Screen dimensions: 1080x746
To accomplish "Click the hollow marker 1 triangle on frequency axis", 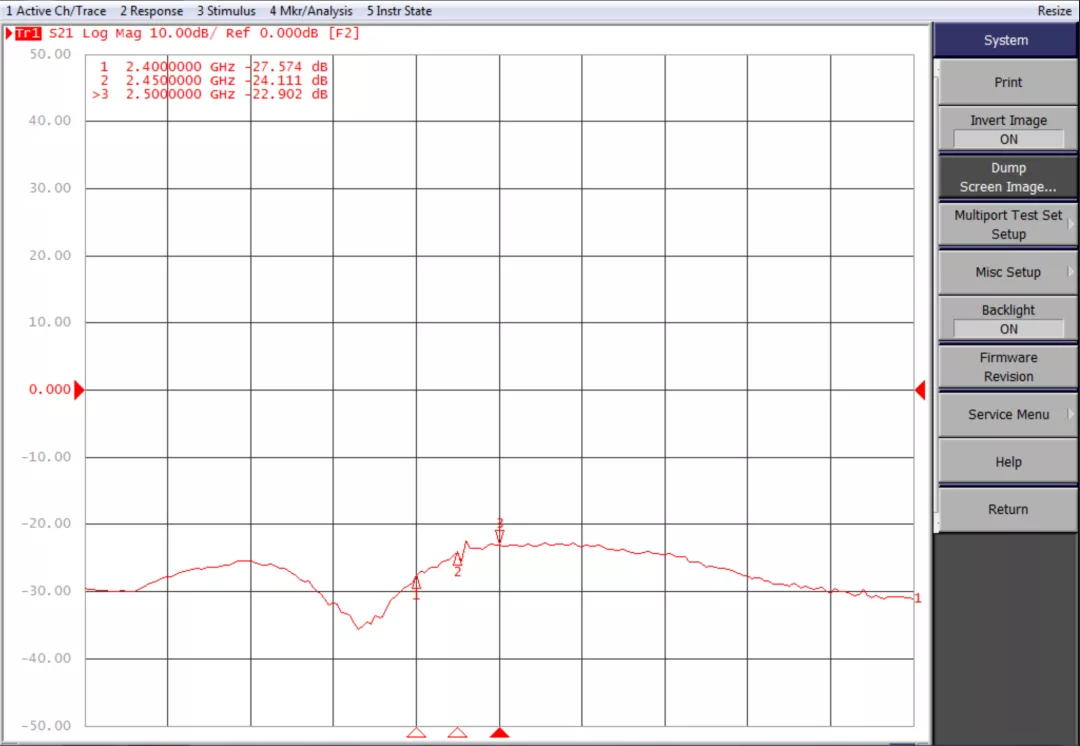I will coord(416,733).
